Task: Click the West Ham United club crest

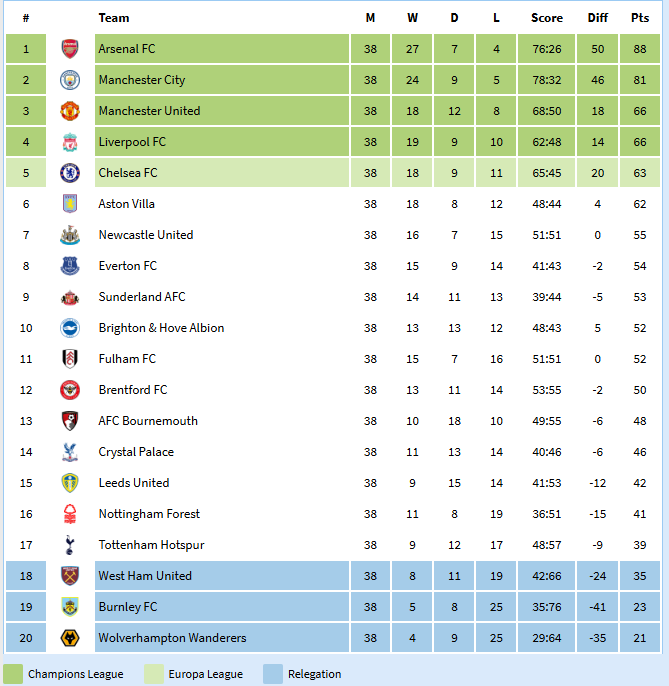Action: point(69,576)
